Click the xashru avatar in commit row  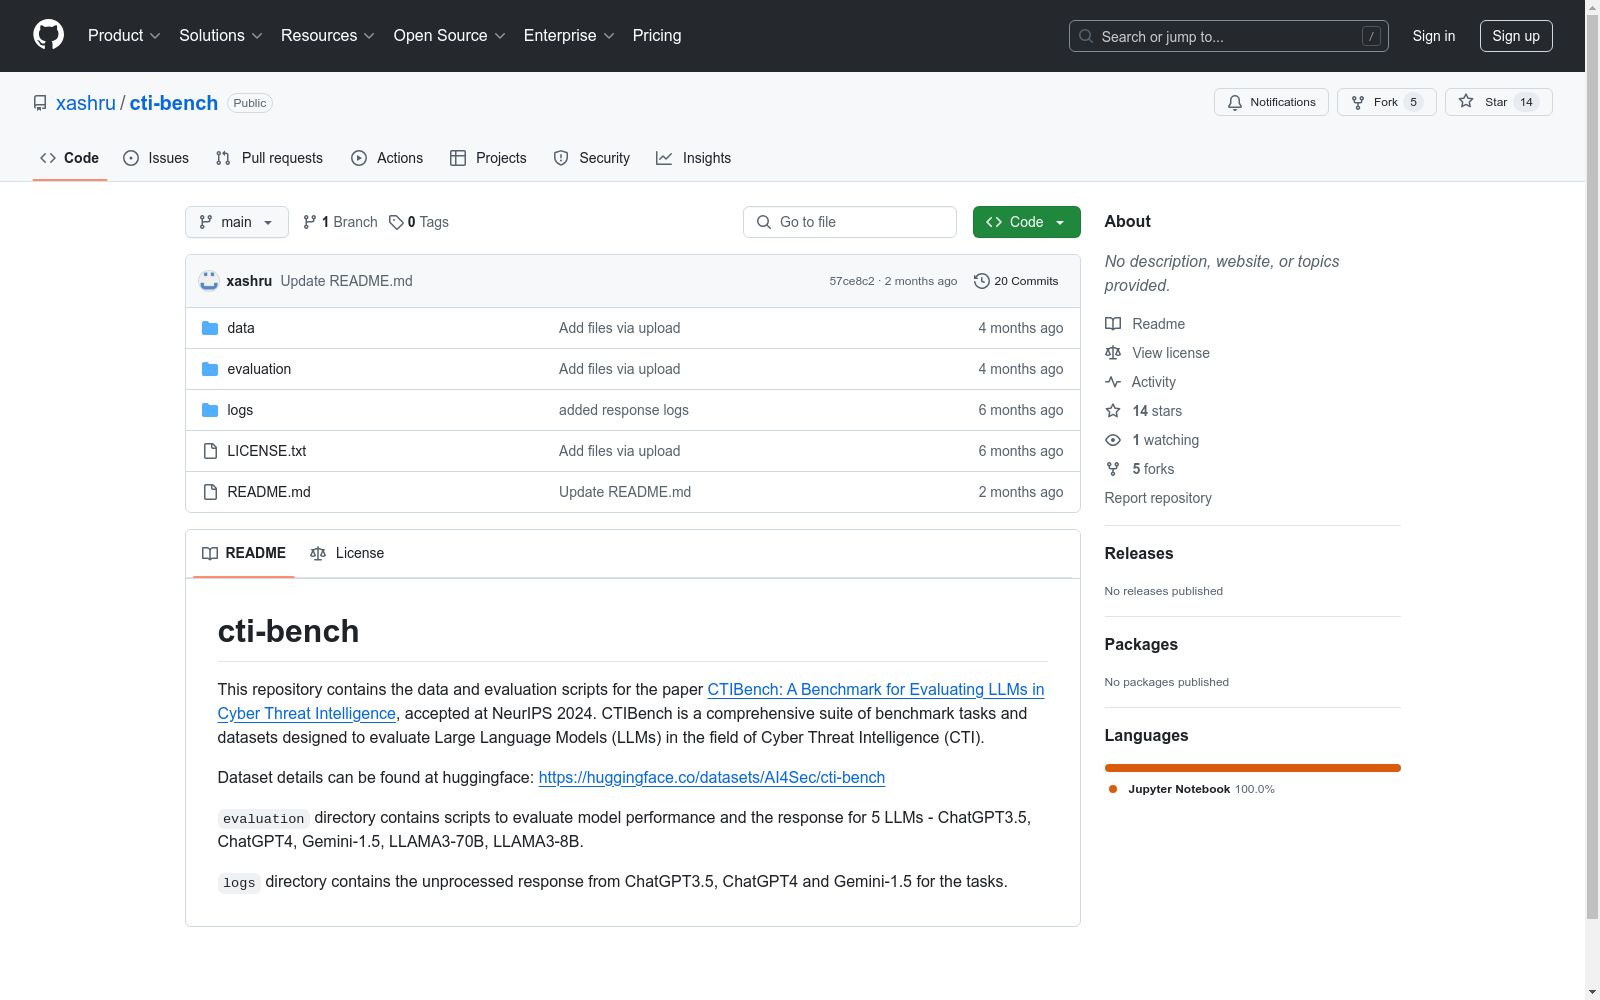[209, 281]
